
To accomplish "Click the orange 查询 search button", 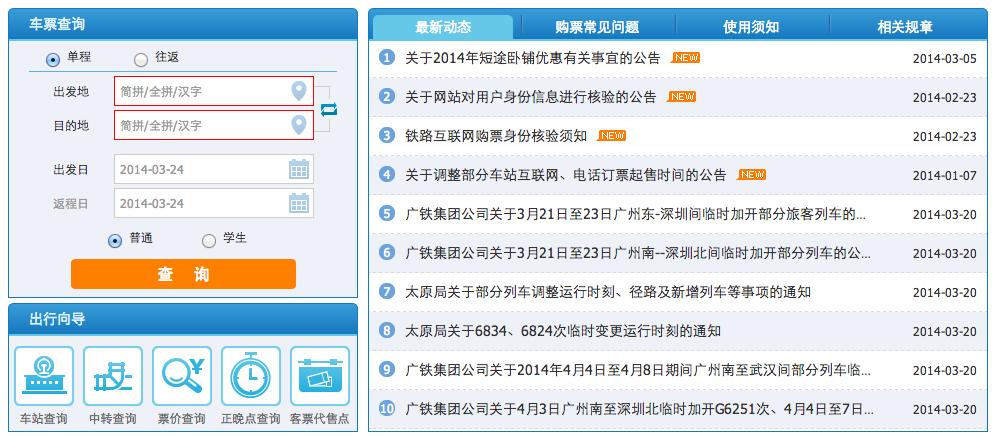I will coord(183,274).
